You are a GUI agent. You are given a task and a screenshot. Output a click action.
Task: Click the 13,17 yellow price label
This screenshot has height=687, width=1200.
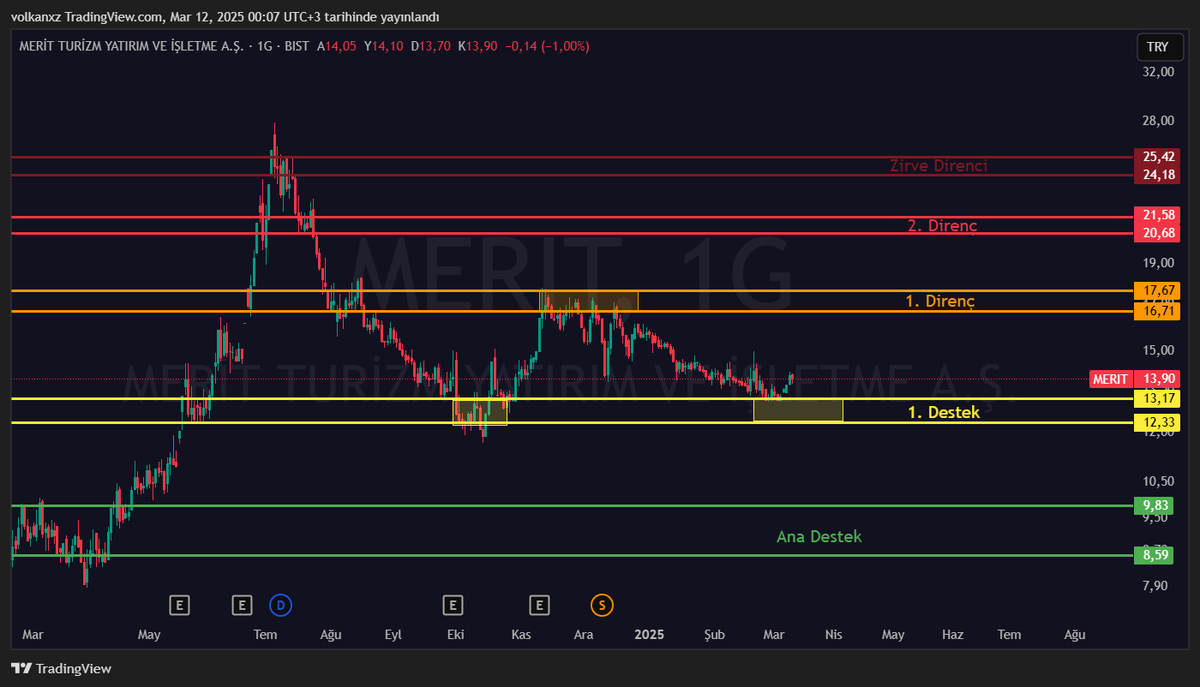pos(1158,399)
